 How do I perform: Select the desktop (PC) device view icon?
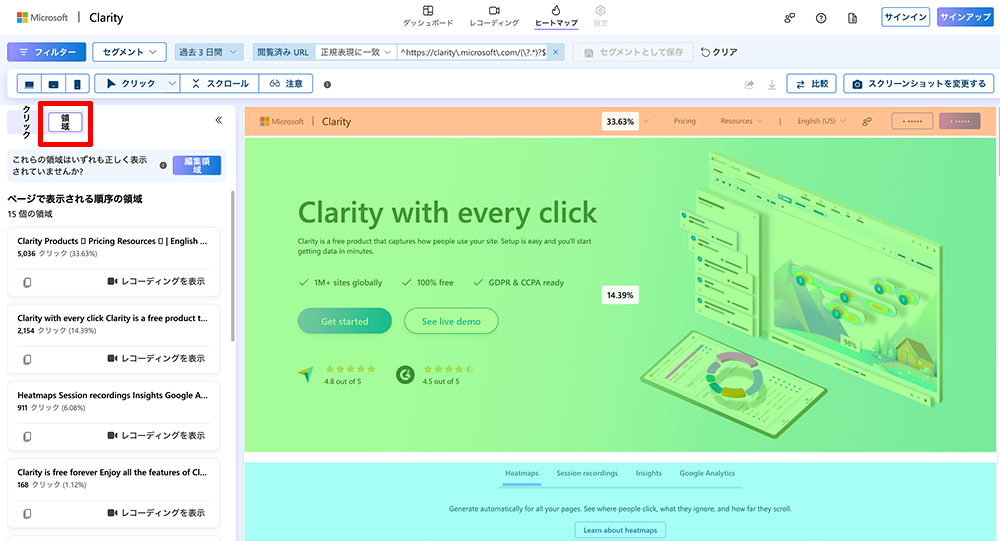(29, 84)
